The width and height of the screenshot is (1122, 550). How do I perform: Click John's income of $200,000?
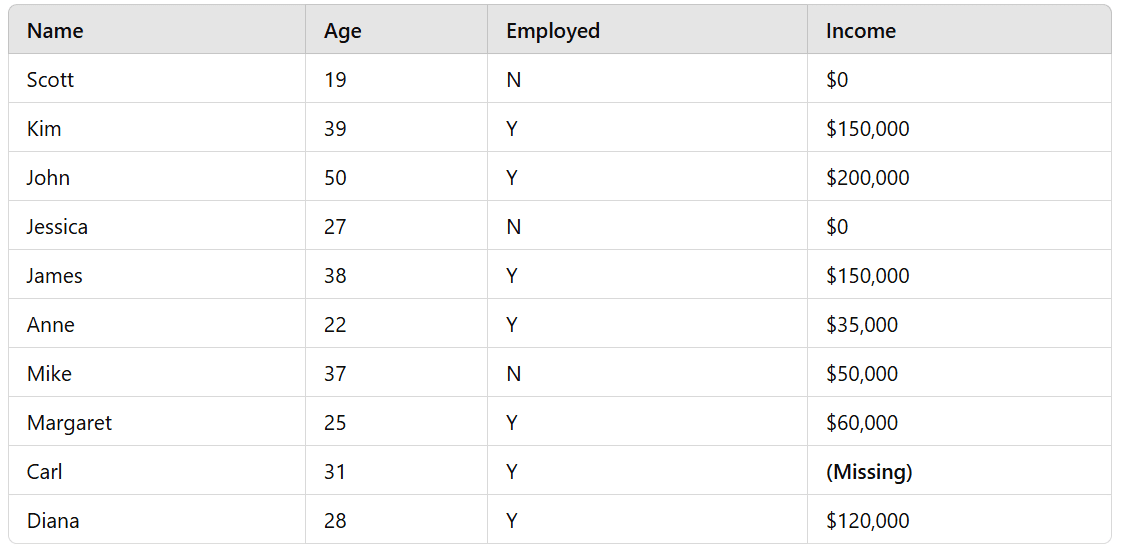(x=960, y=177)
